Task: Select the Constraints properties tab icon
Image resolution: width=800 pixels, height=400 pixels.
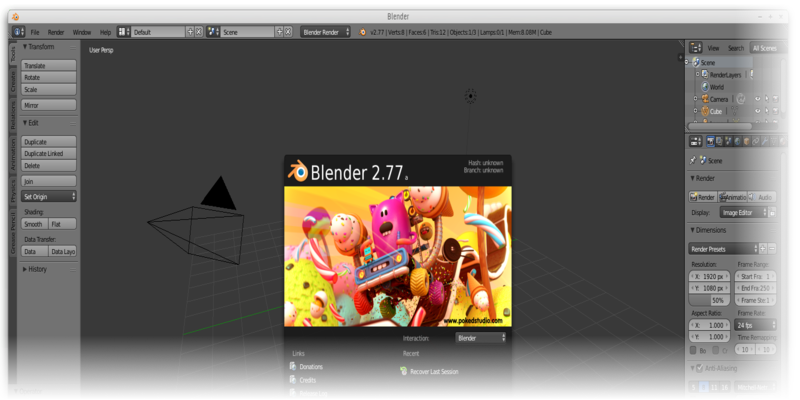Action: click(x=756, y=141)
